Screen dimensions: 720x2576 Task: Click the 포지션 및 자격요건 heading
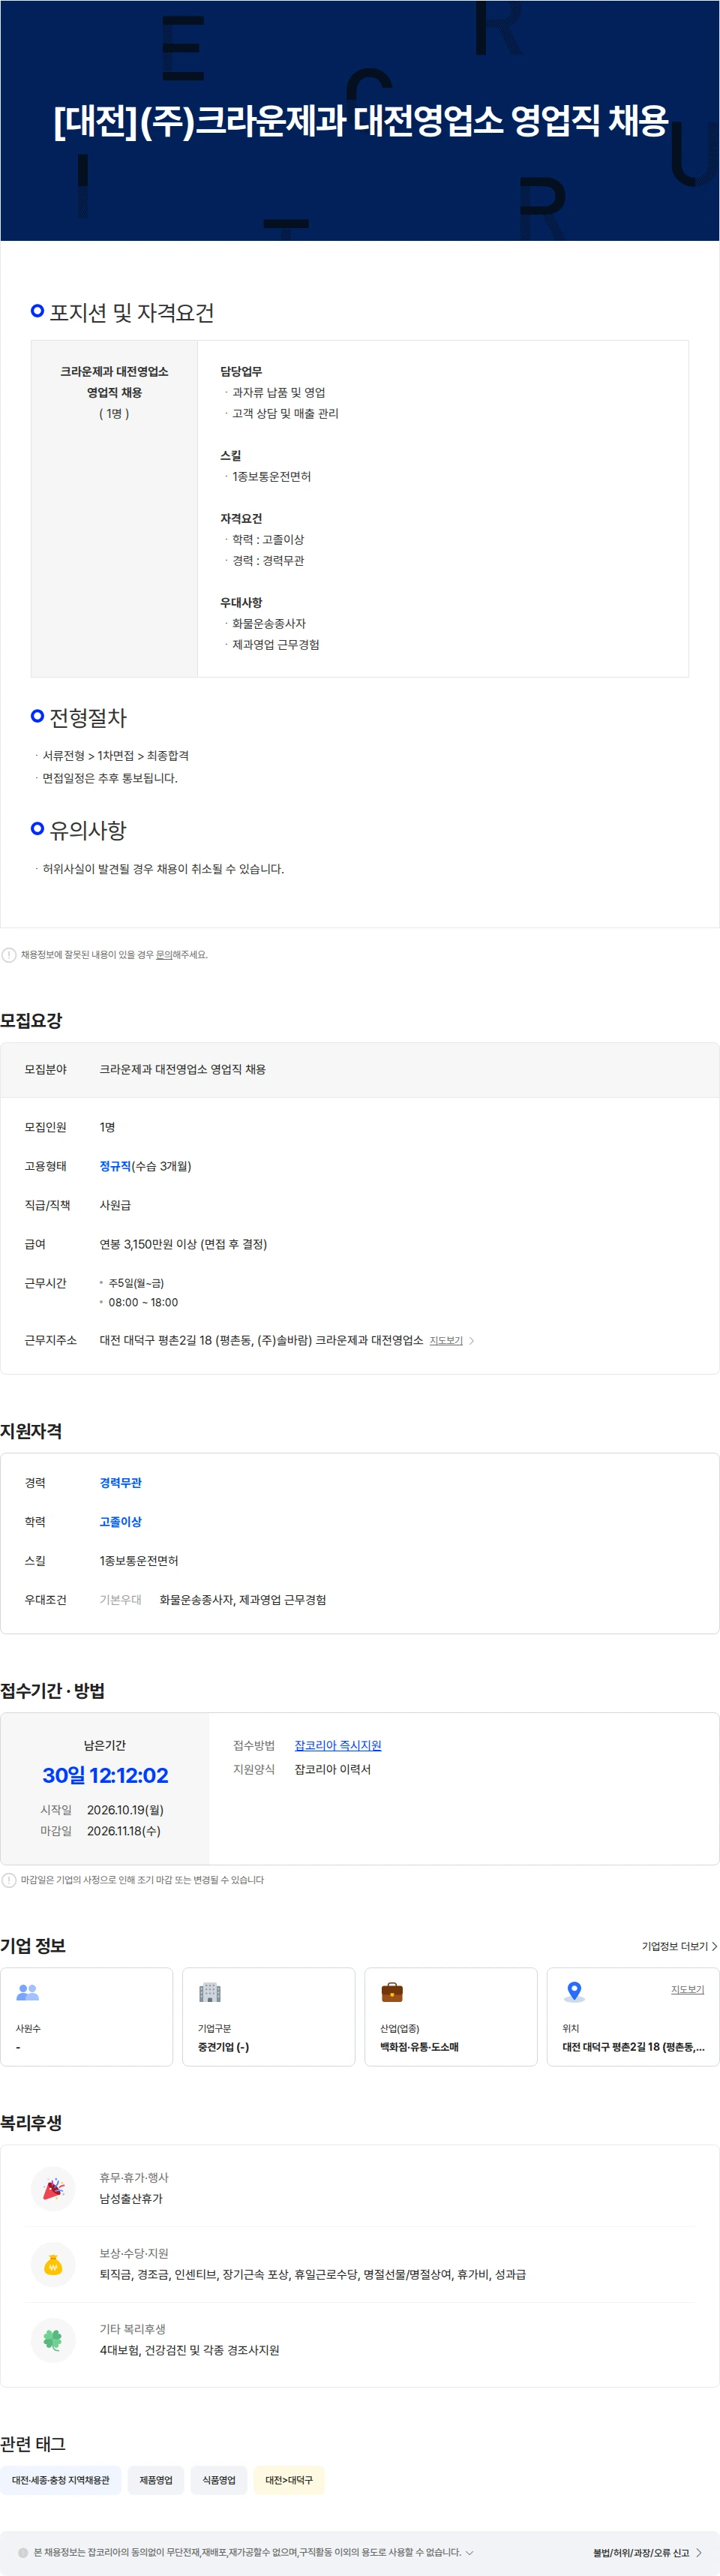[x=132, y=313]
